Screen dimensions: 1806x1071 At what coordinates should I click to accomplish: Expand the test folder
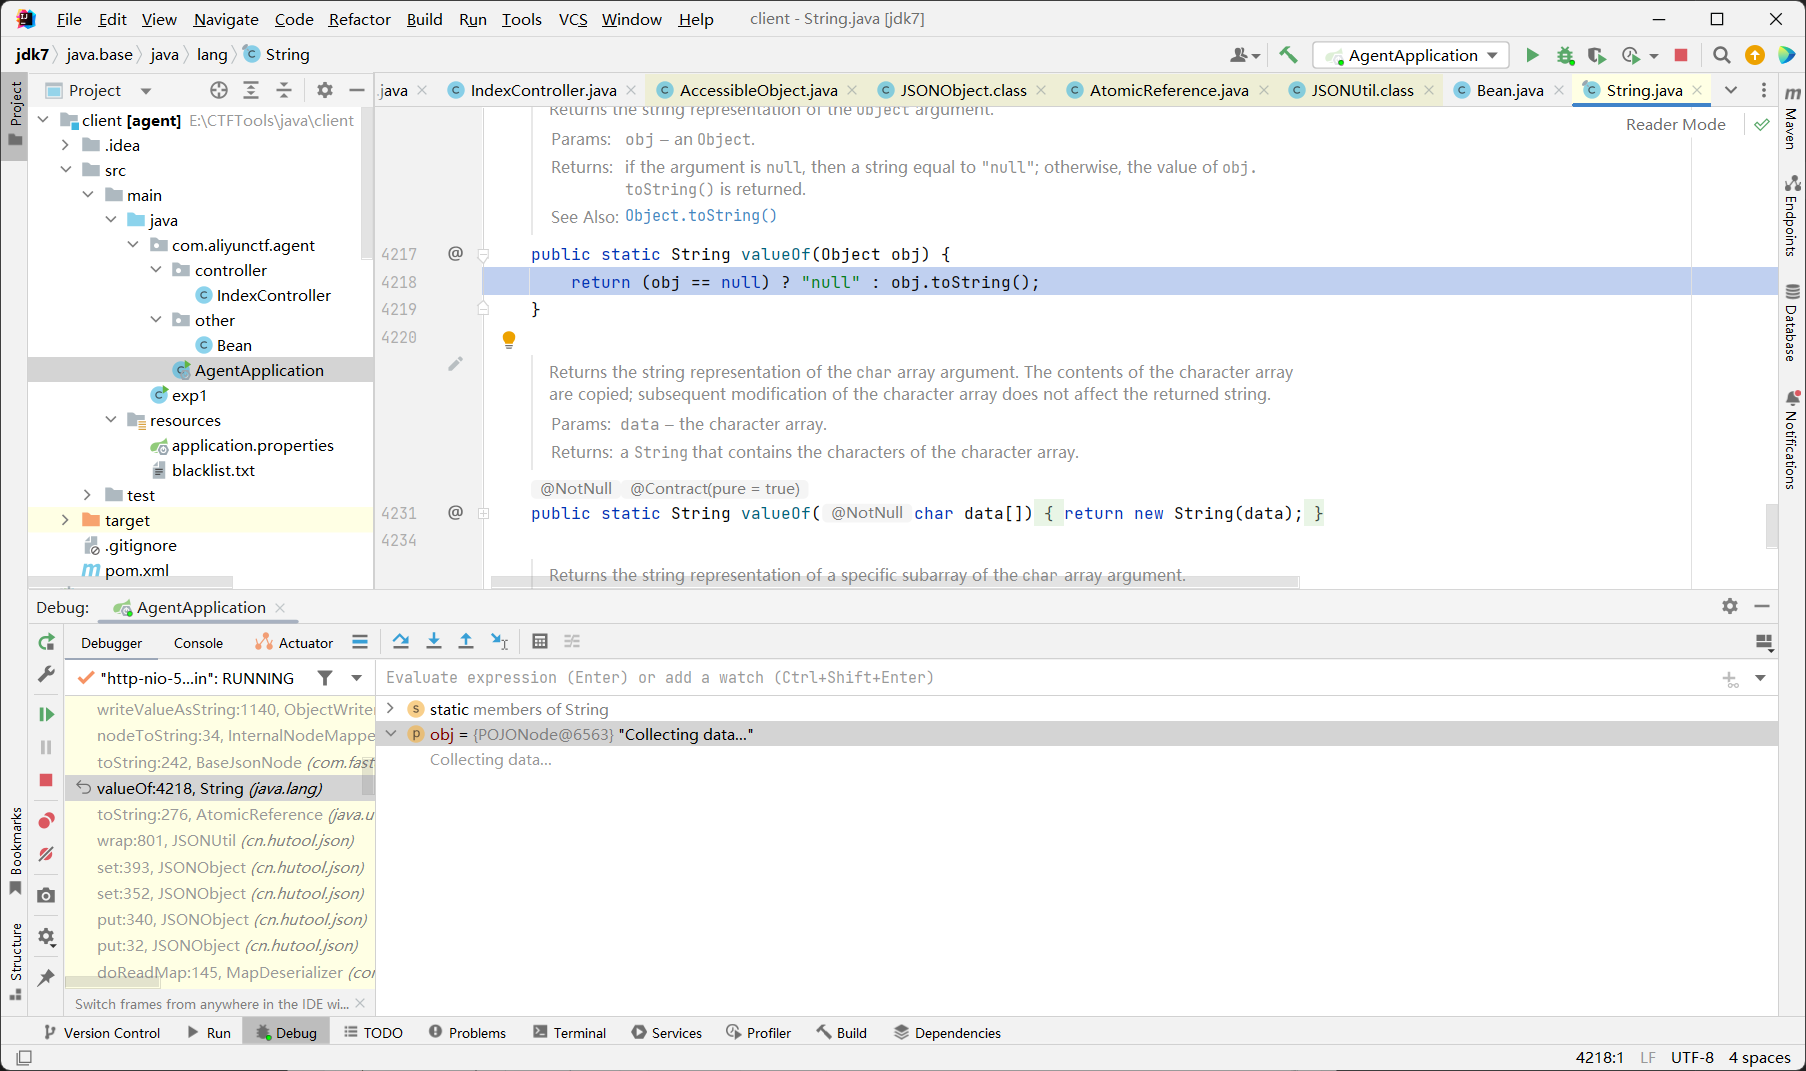click(x=88, y=495)
